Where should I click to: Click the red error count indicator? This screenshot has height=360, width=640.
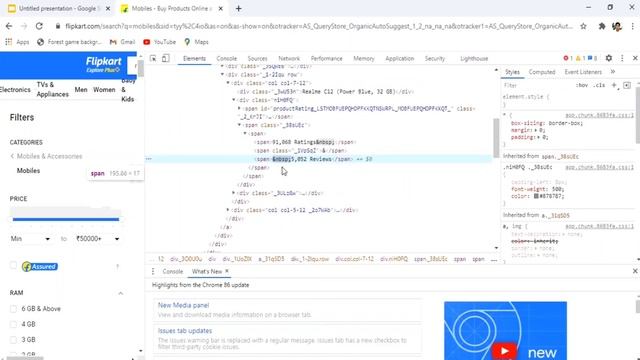(568, 58)
